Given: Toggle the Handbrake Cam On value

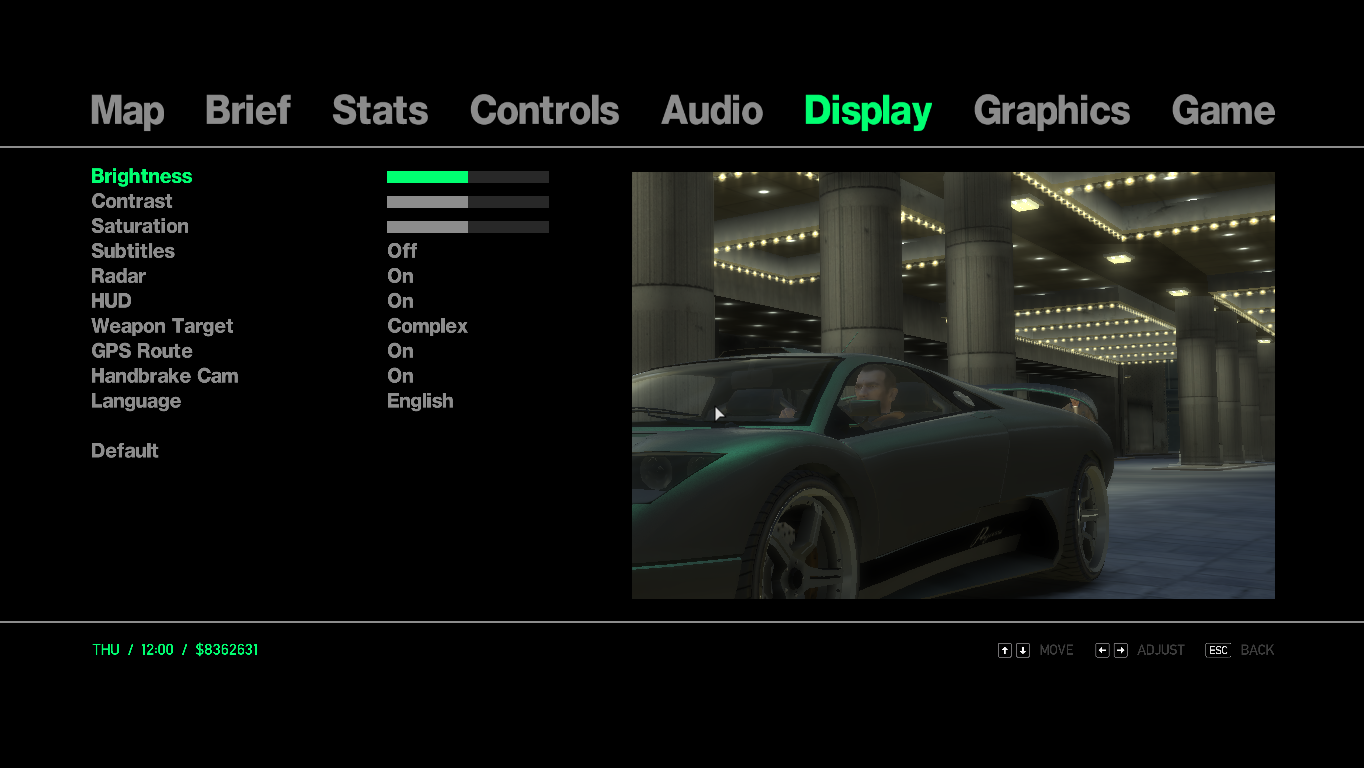Looking at the screenshot, I should (400, 376).
